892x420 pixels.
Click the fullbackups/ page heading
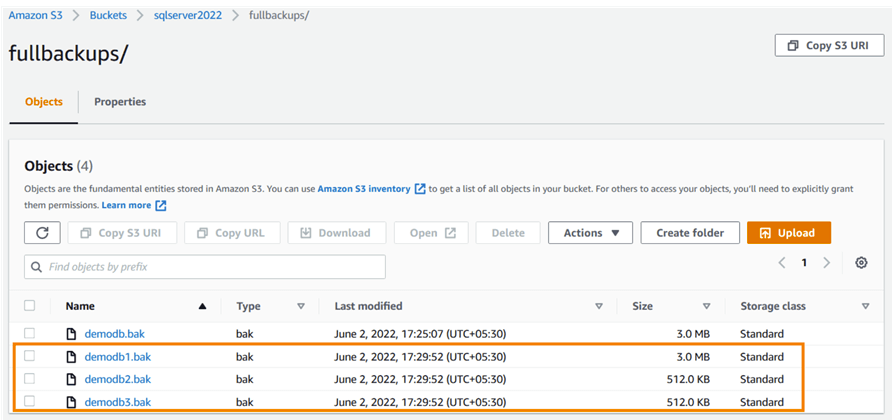click(69, 53)
